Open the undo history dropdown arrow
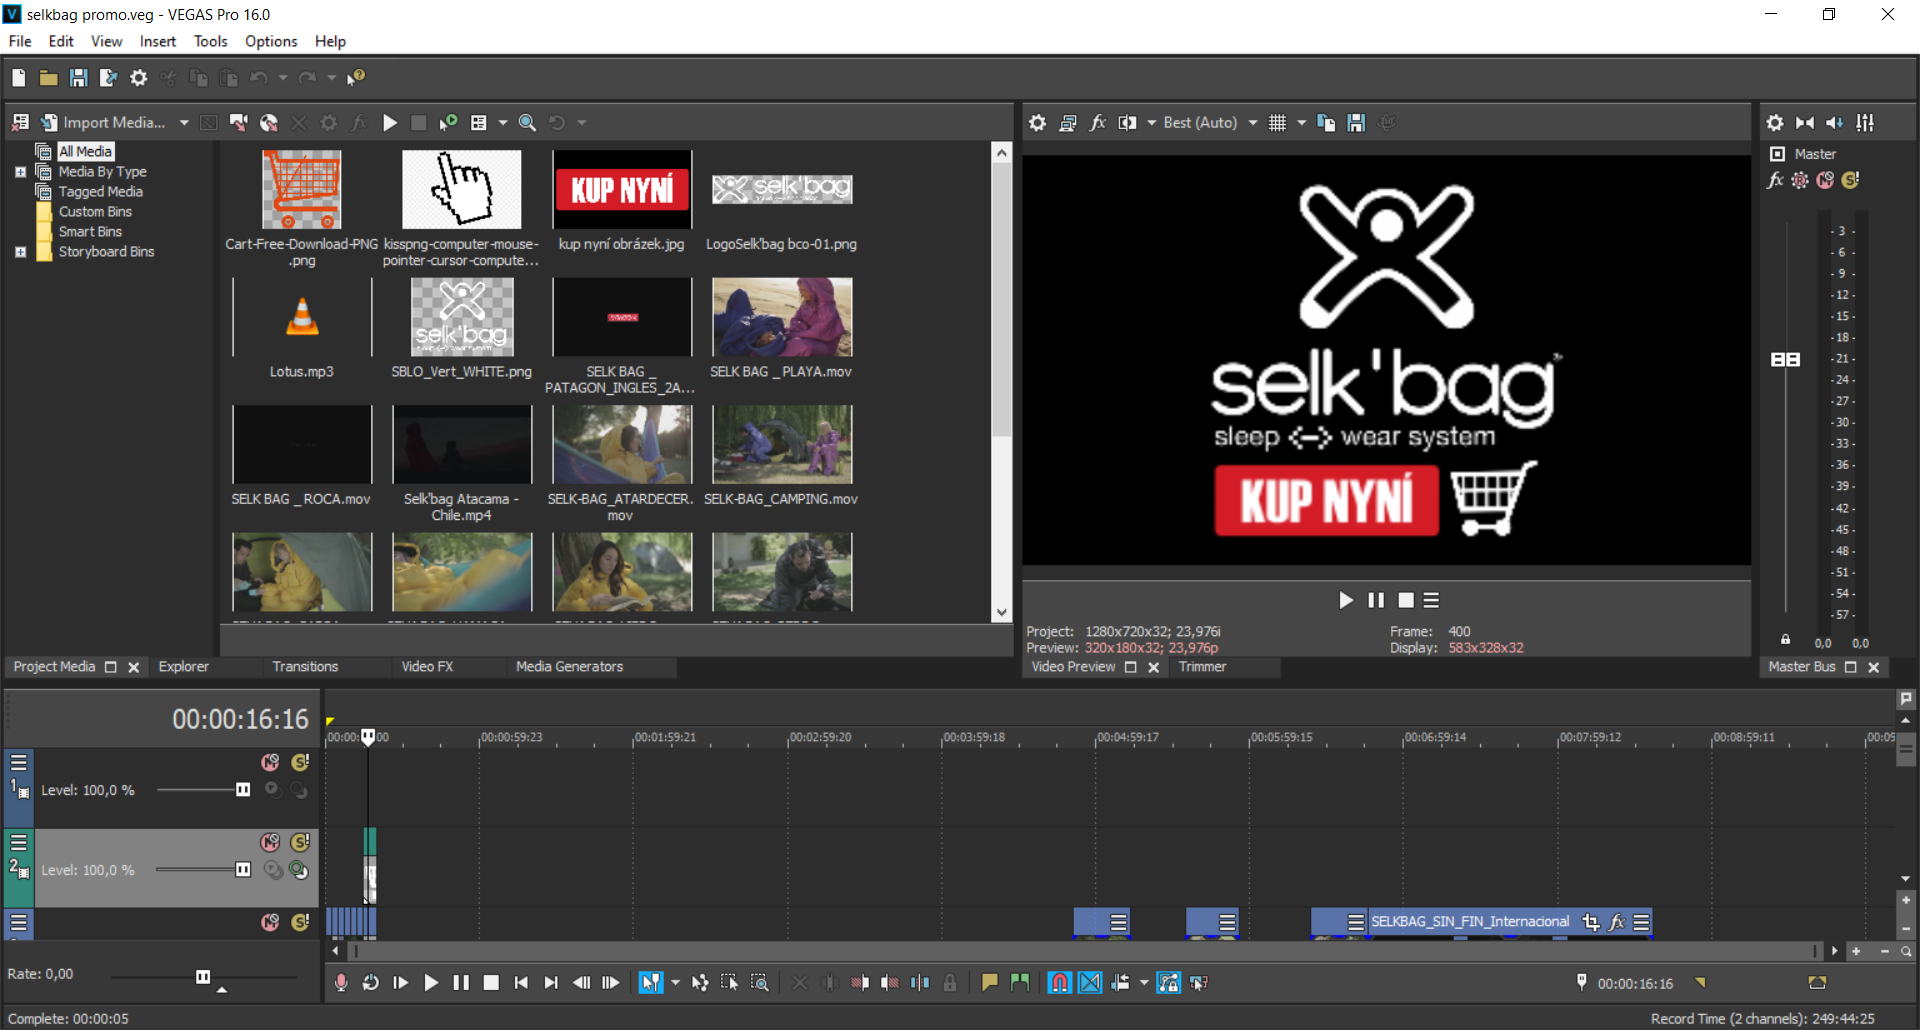 (x=283, y=78)
